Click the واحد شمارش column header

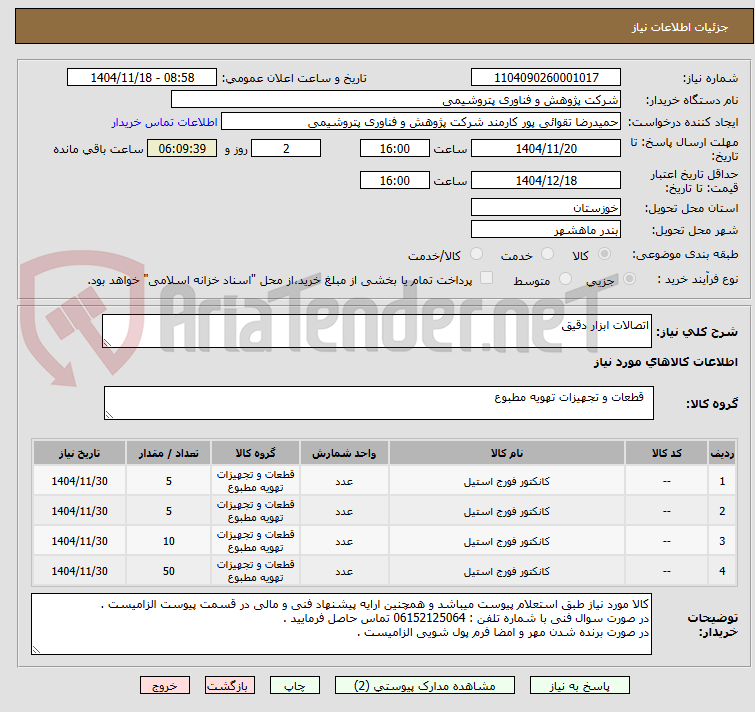point(344,453)
